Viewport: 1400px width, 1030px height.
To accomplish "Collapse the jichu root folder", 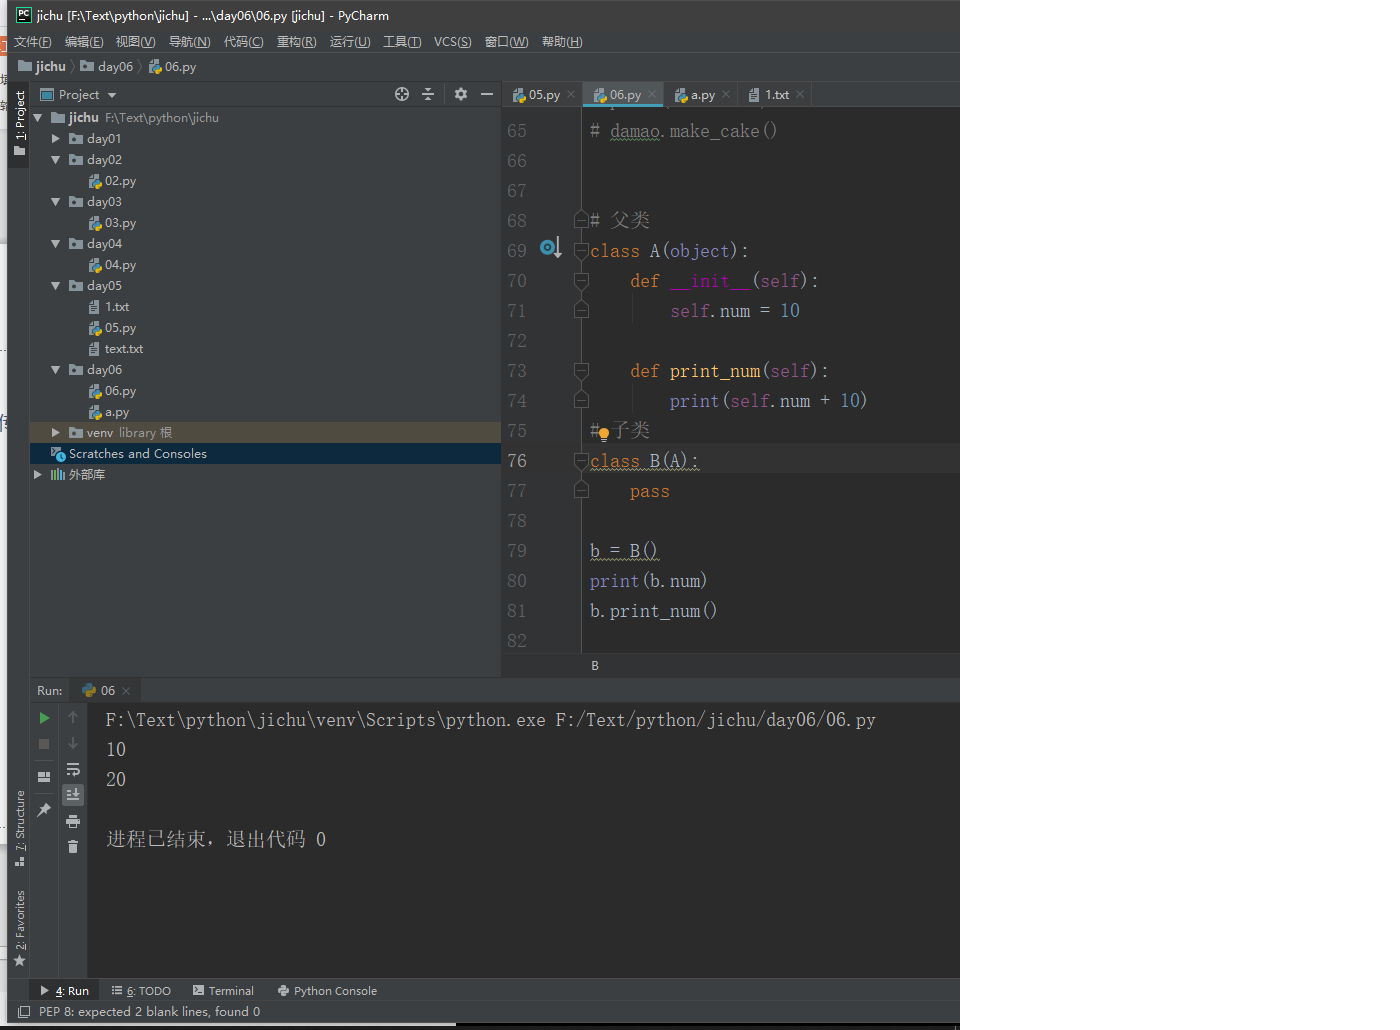I will [x=38, y=118].
